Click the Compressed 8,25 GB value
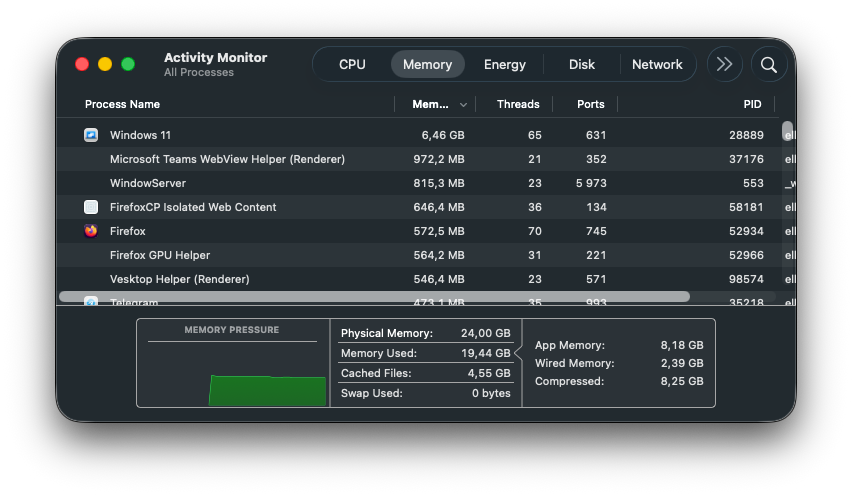Image resolution: width=852 pixels, height=496 pixels. (682, 381)
